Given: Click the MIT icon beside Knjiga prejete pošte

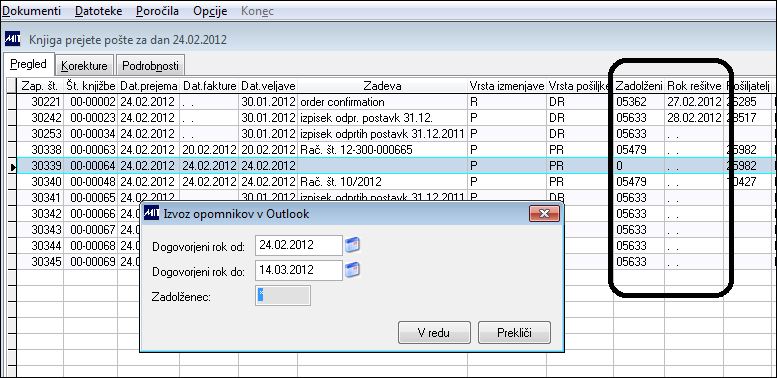Looking at the screenshot, I should 12,39.
